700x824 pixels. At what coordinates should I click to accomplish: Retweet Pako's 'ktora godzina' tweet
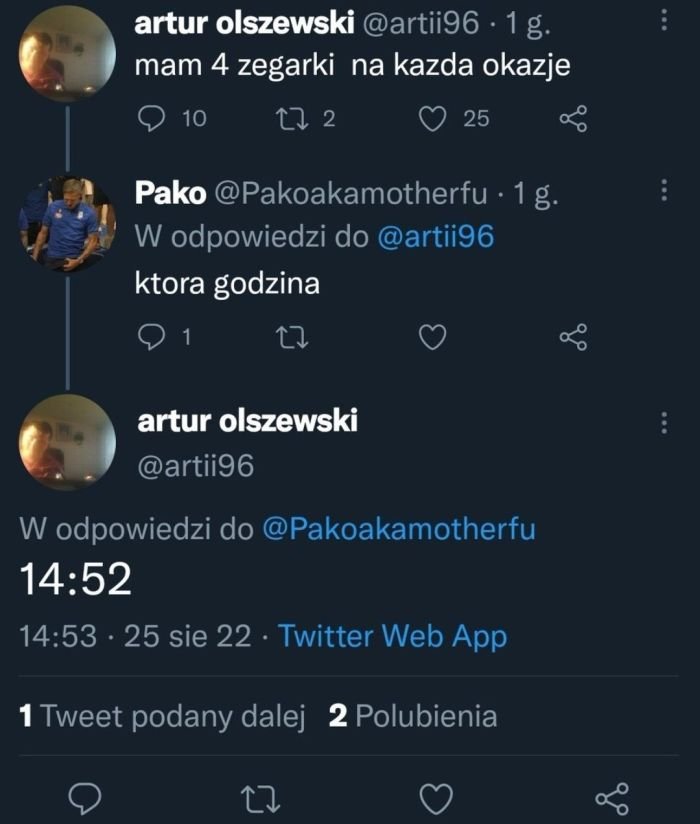coord(290,339)
